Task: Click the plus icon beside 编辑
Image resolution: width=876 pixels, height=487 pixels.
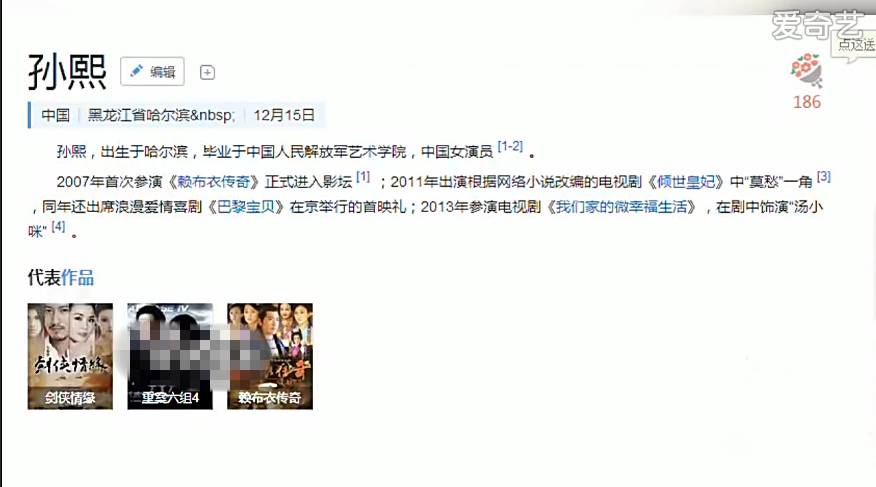Action: (207, 73)
